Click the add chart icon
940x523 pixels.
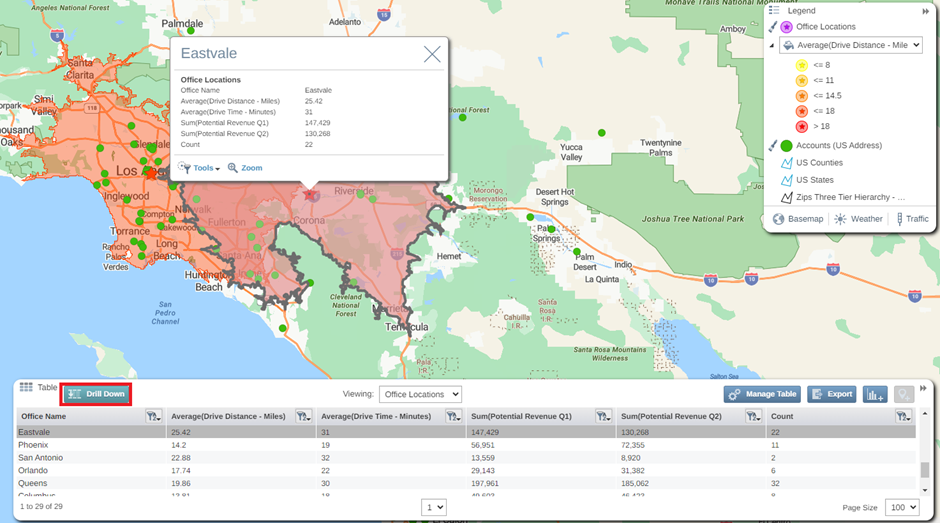click(875, 394)
